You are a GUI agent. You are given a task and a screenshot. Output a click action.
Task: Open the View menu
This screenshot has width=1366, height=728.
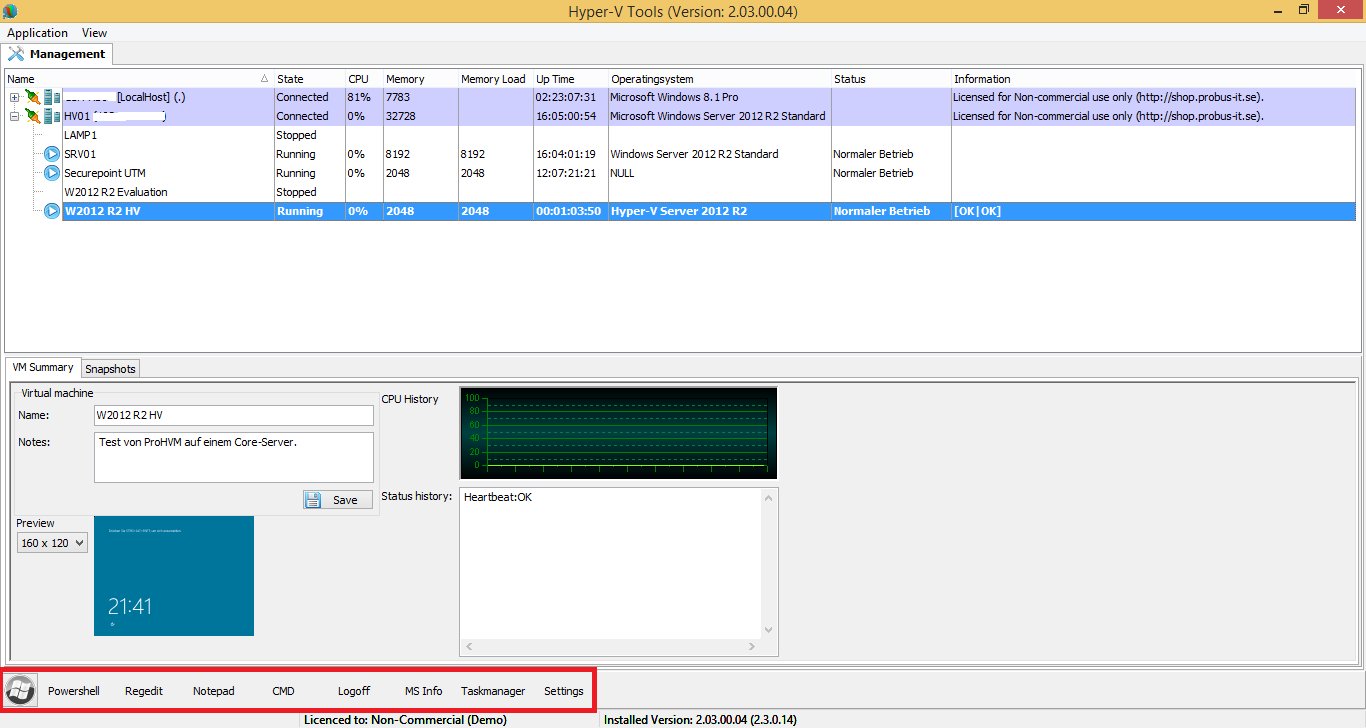tap(94, 33)
